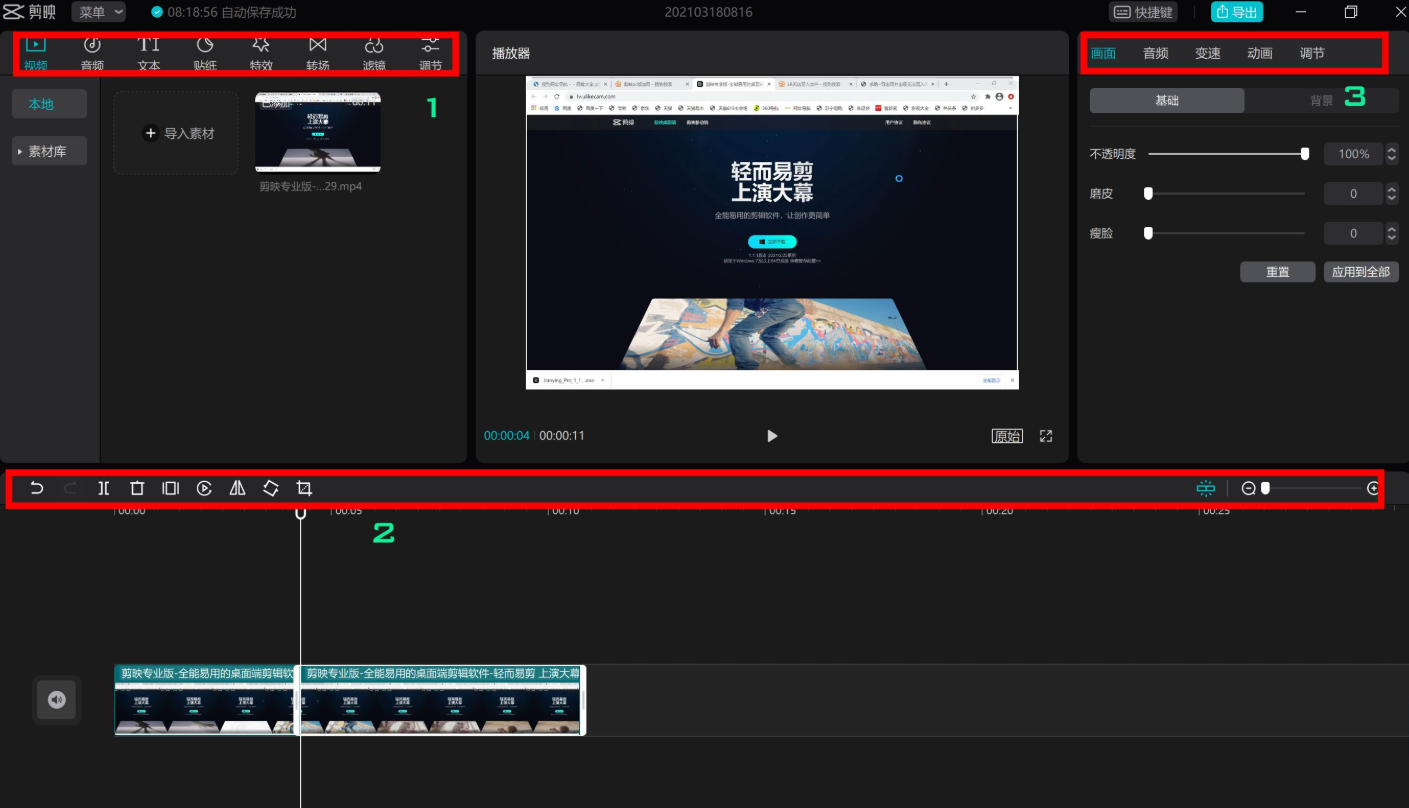Image resolution: width=1409 pixels, height=808 pixels.
Task: Open the 转场 transitions panel
Action: [317, 53]
